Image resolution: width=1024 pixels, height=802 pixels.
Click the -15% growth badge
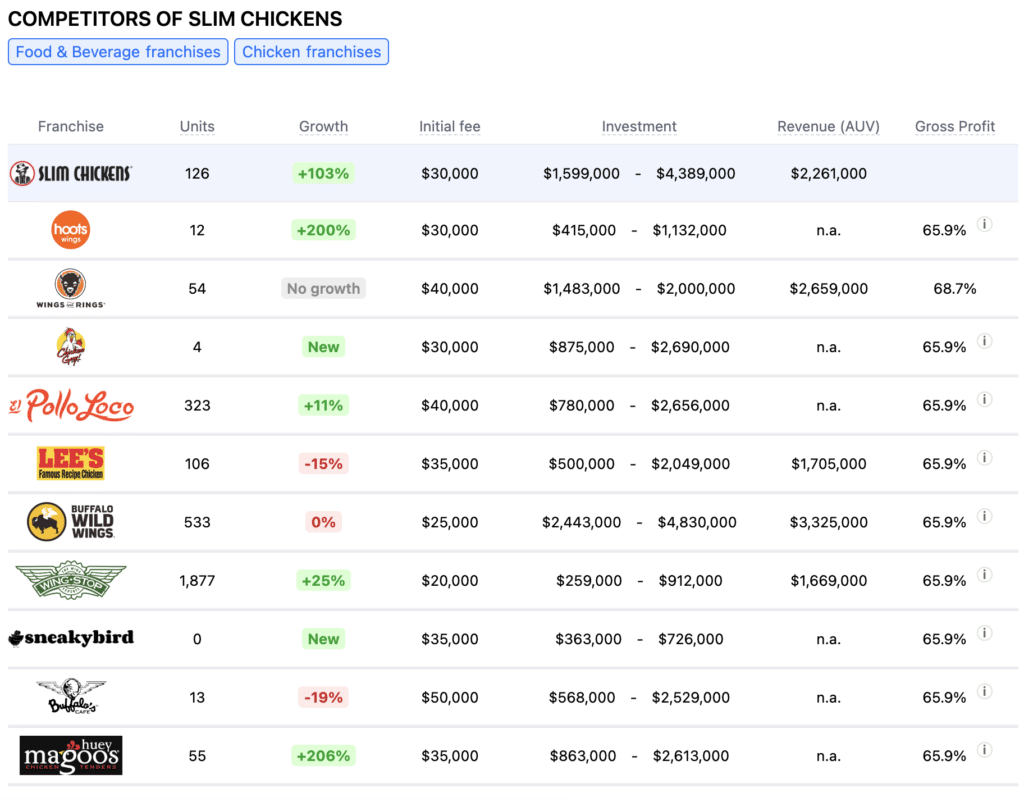click(x=323, y=464)
